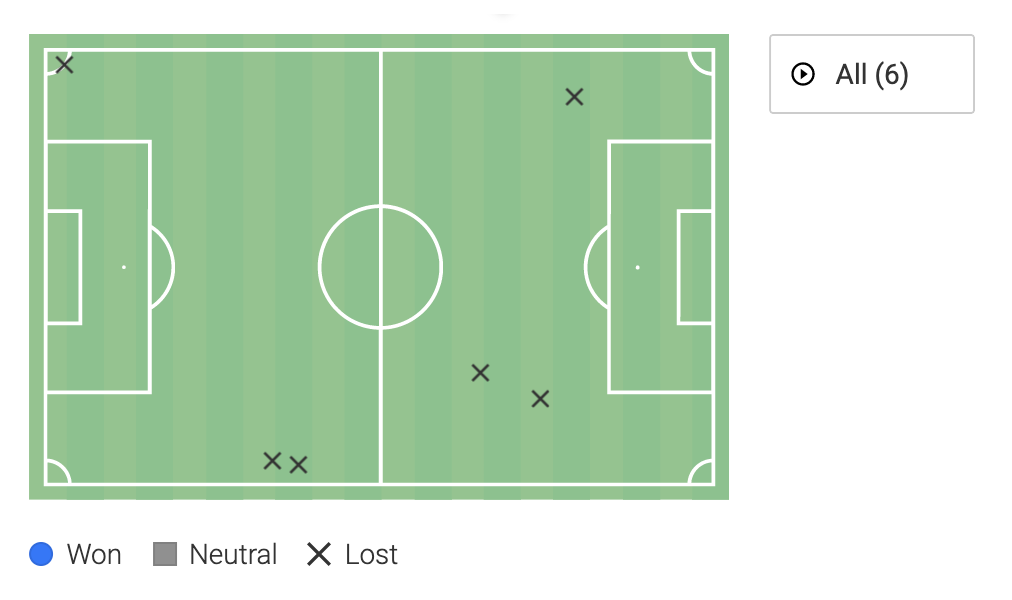Image resolution: width=1012 pixels, height=600 pixels.
Task: Select the Won legend label
Action: tap(94, 554)
